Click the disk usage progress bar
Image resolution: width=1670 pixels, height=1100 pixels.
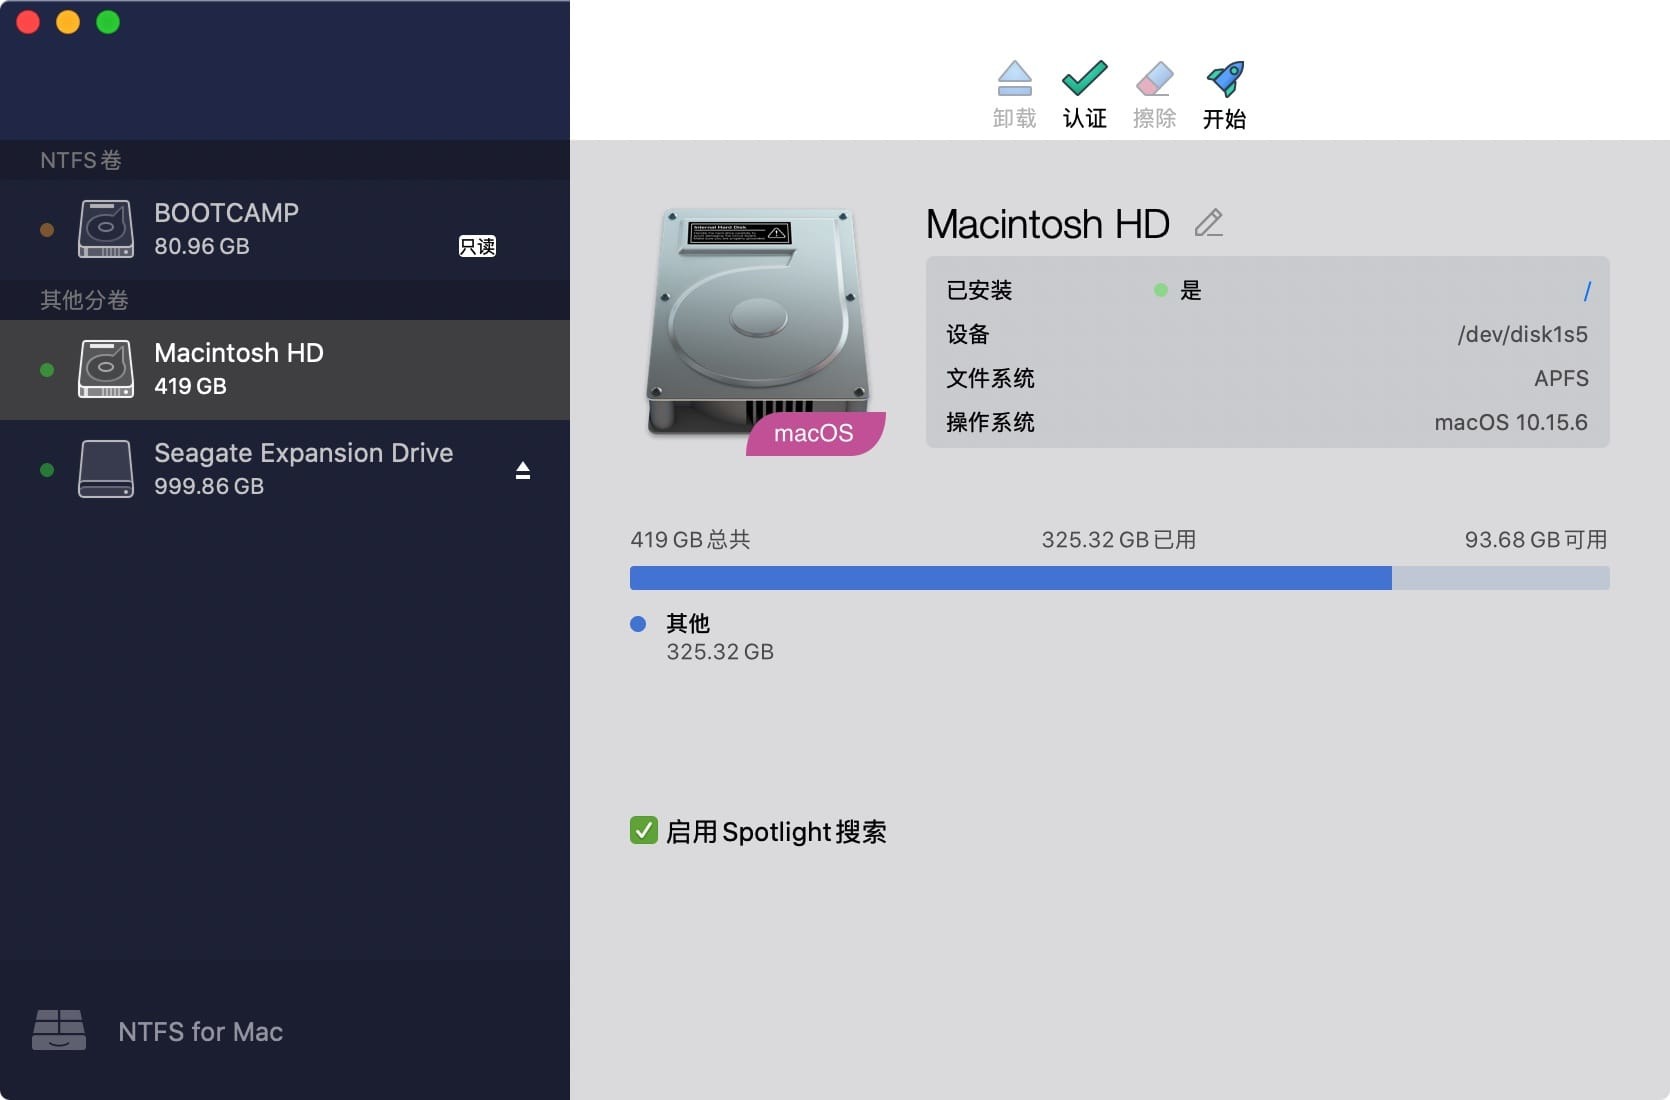(x=1118, y=578)
